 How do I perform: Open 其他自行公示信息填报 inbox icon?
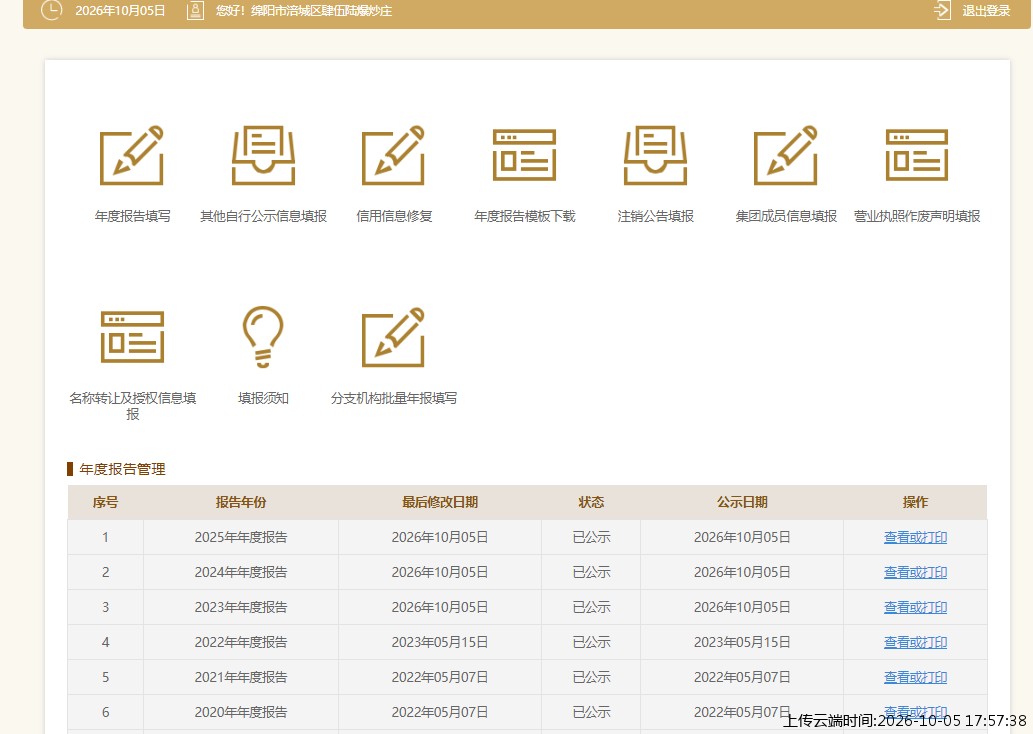click(x=263, y=155)
